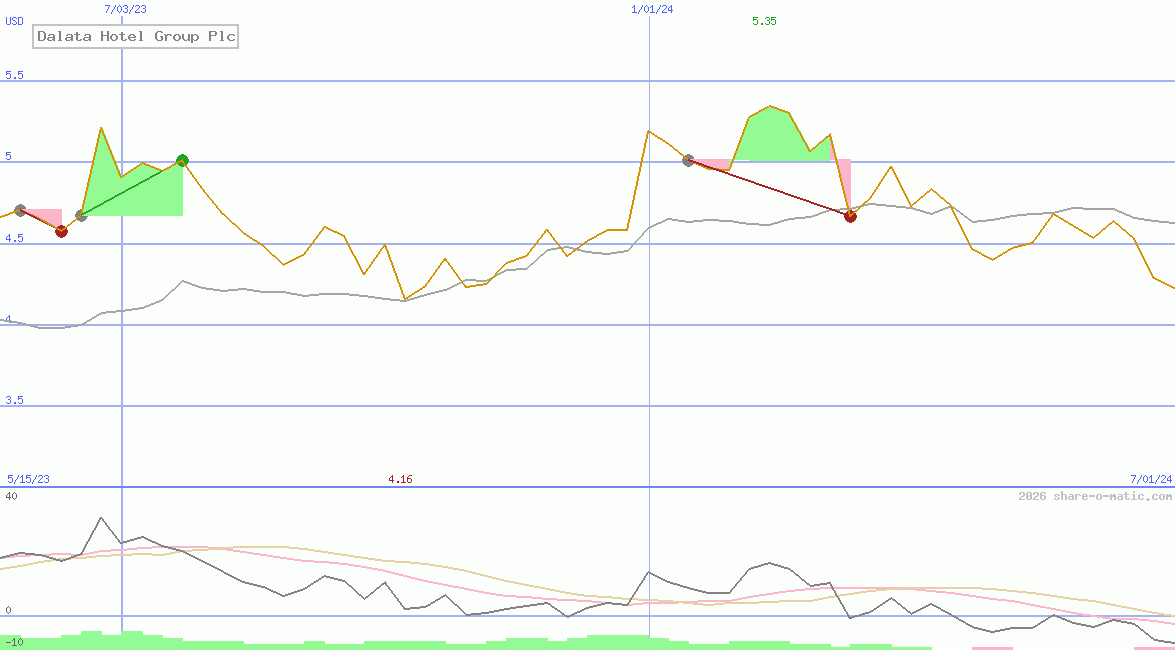Click the green 5.35 high value
This screenshot has width=1175, height=650.
click(x=764, y=21)
